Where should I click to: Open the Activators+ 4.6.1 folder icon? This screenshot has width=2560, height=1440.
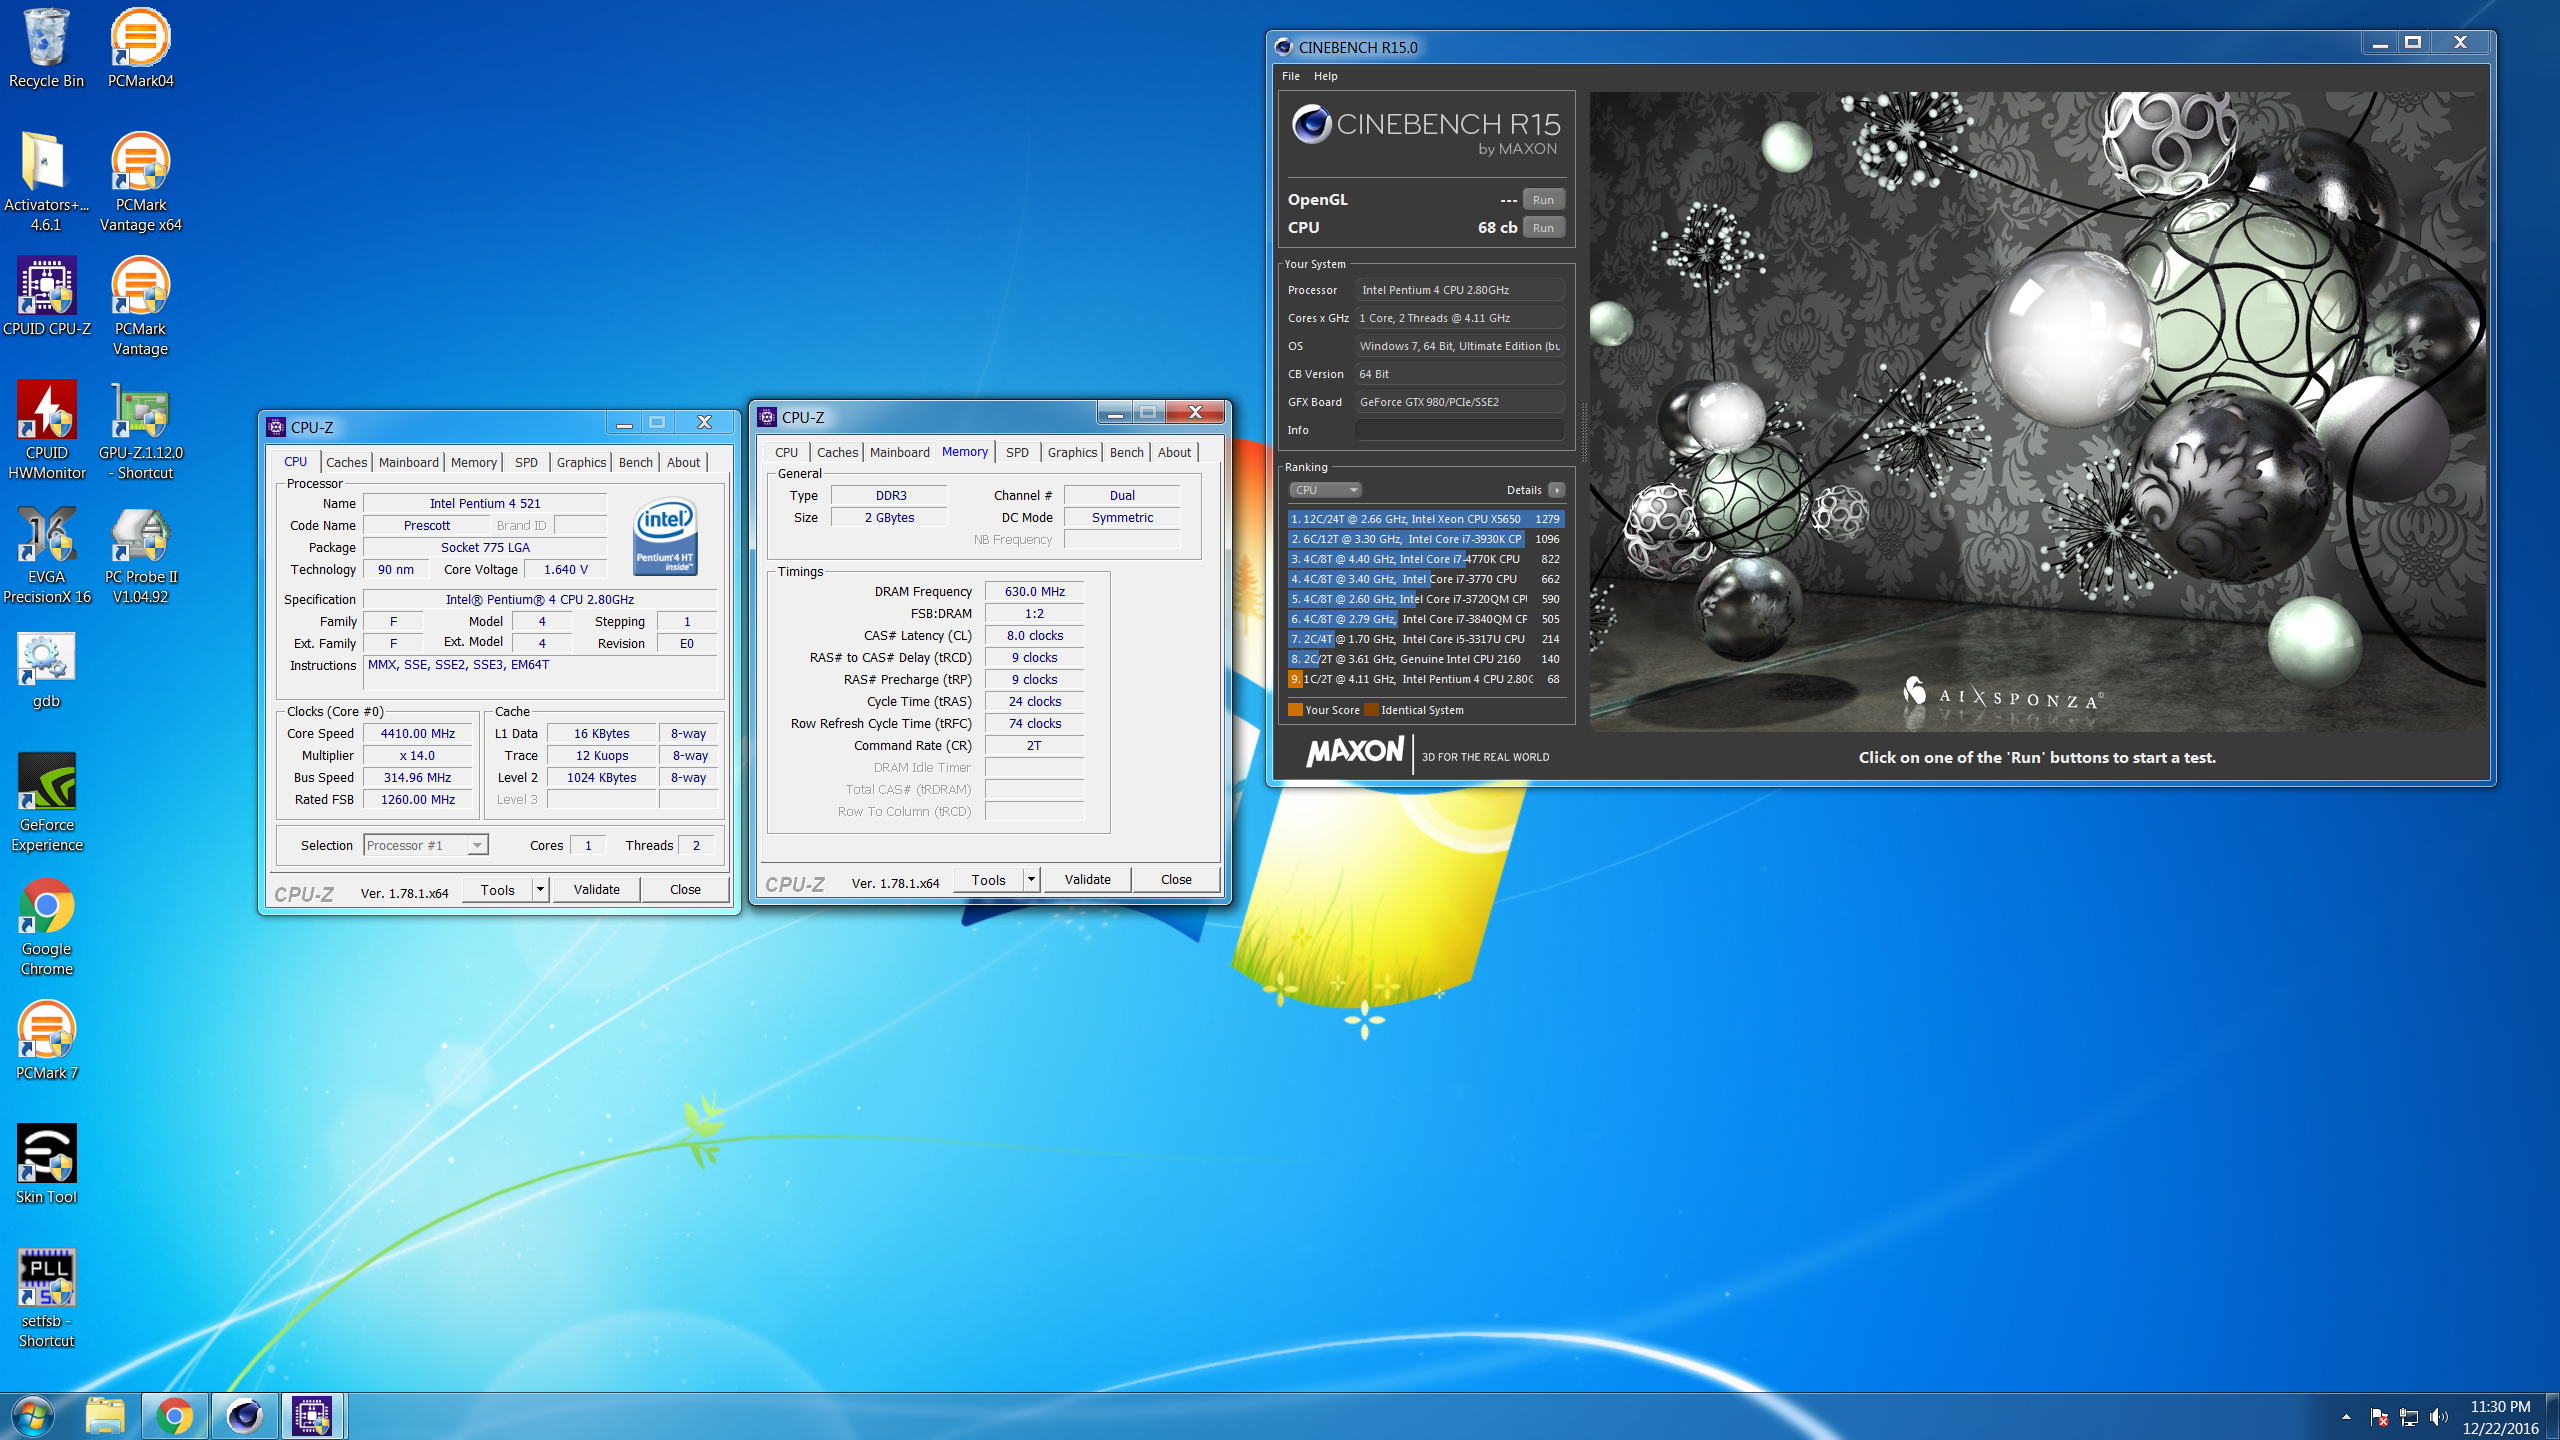pyautogui.click(x=46, y=183)
